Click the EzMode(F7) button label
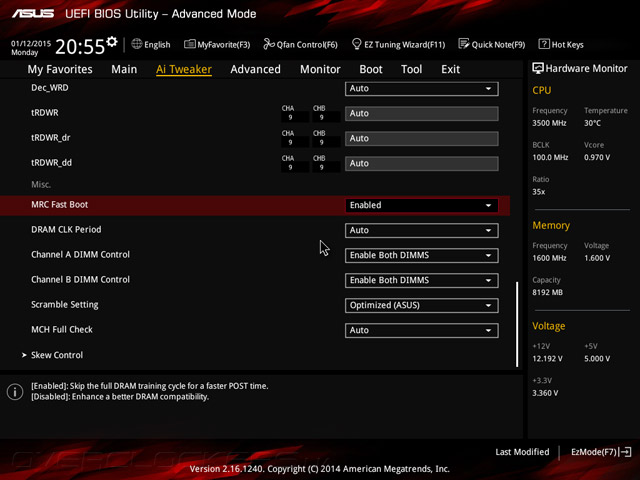The width and height of the screenshot is (640, 480). [x=594, y=452]
